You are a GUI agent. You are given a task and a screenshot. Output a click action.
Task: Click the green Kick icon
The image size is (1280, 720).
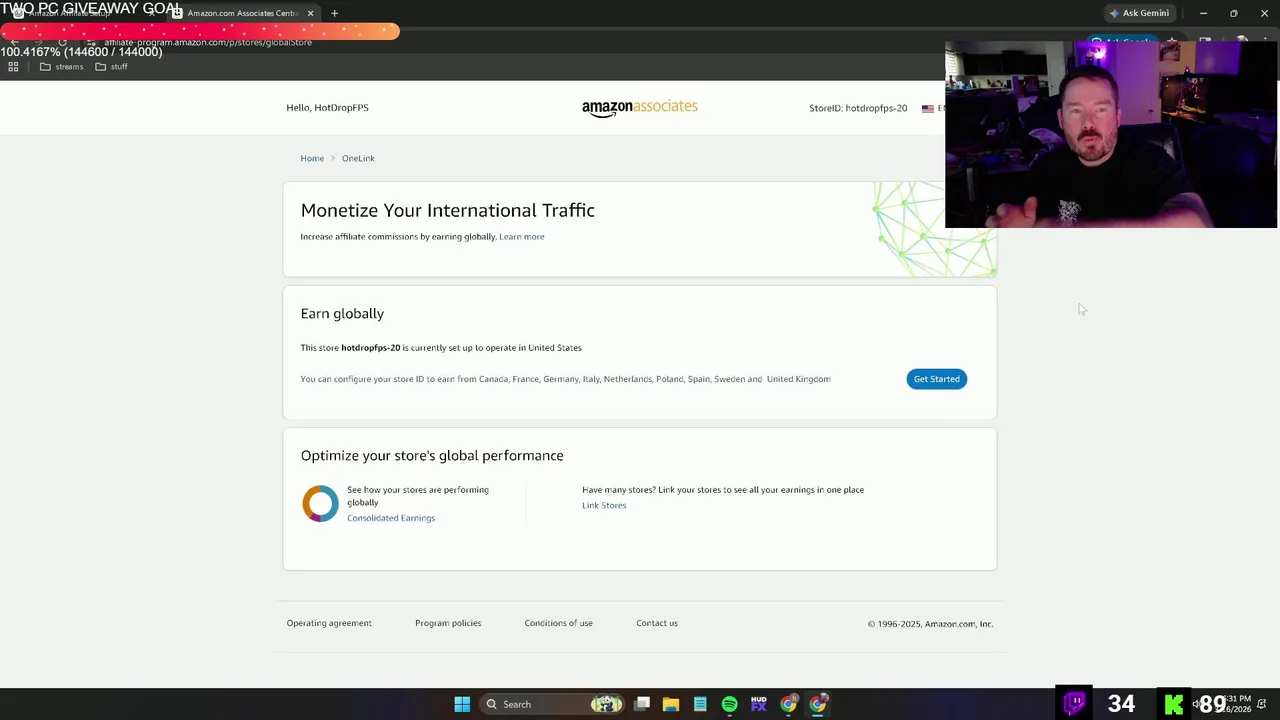[1174, 704]
